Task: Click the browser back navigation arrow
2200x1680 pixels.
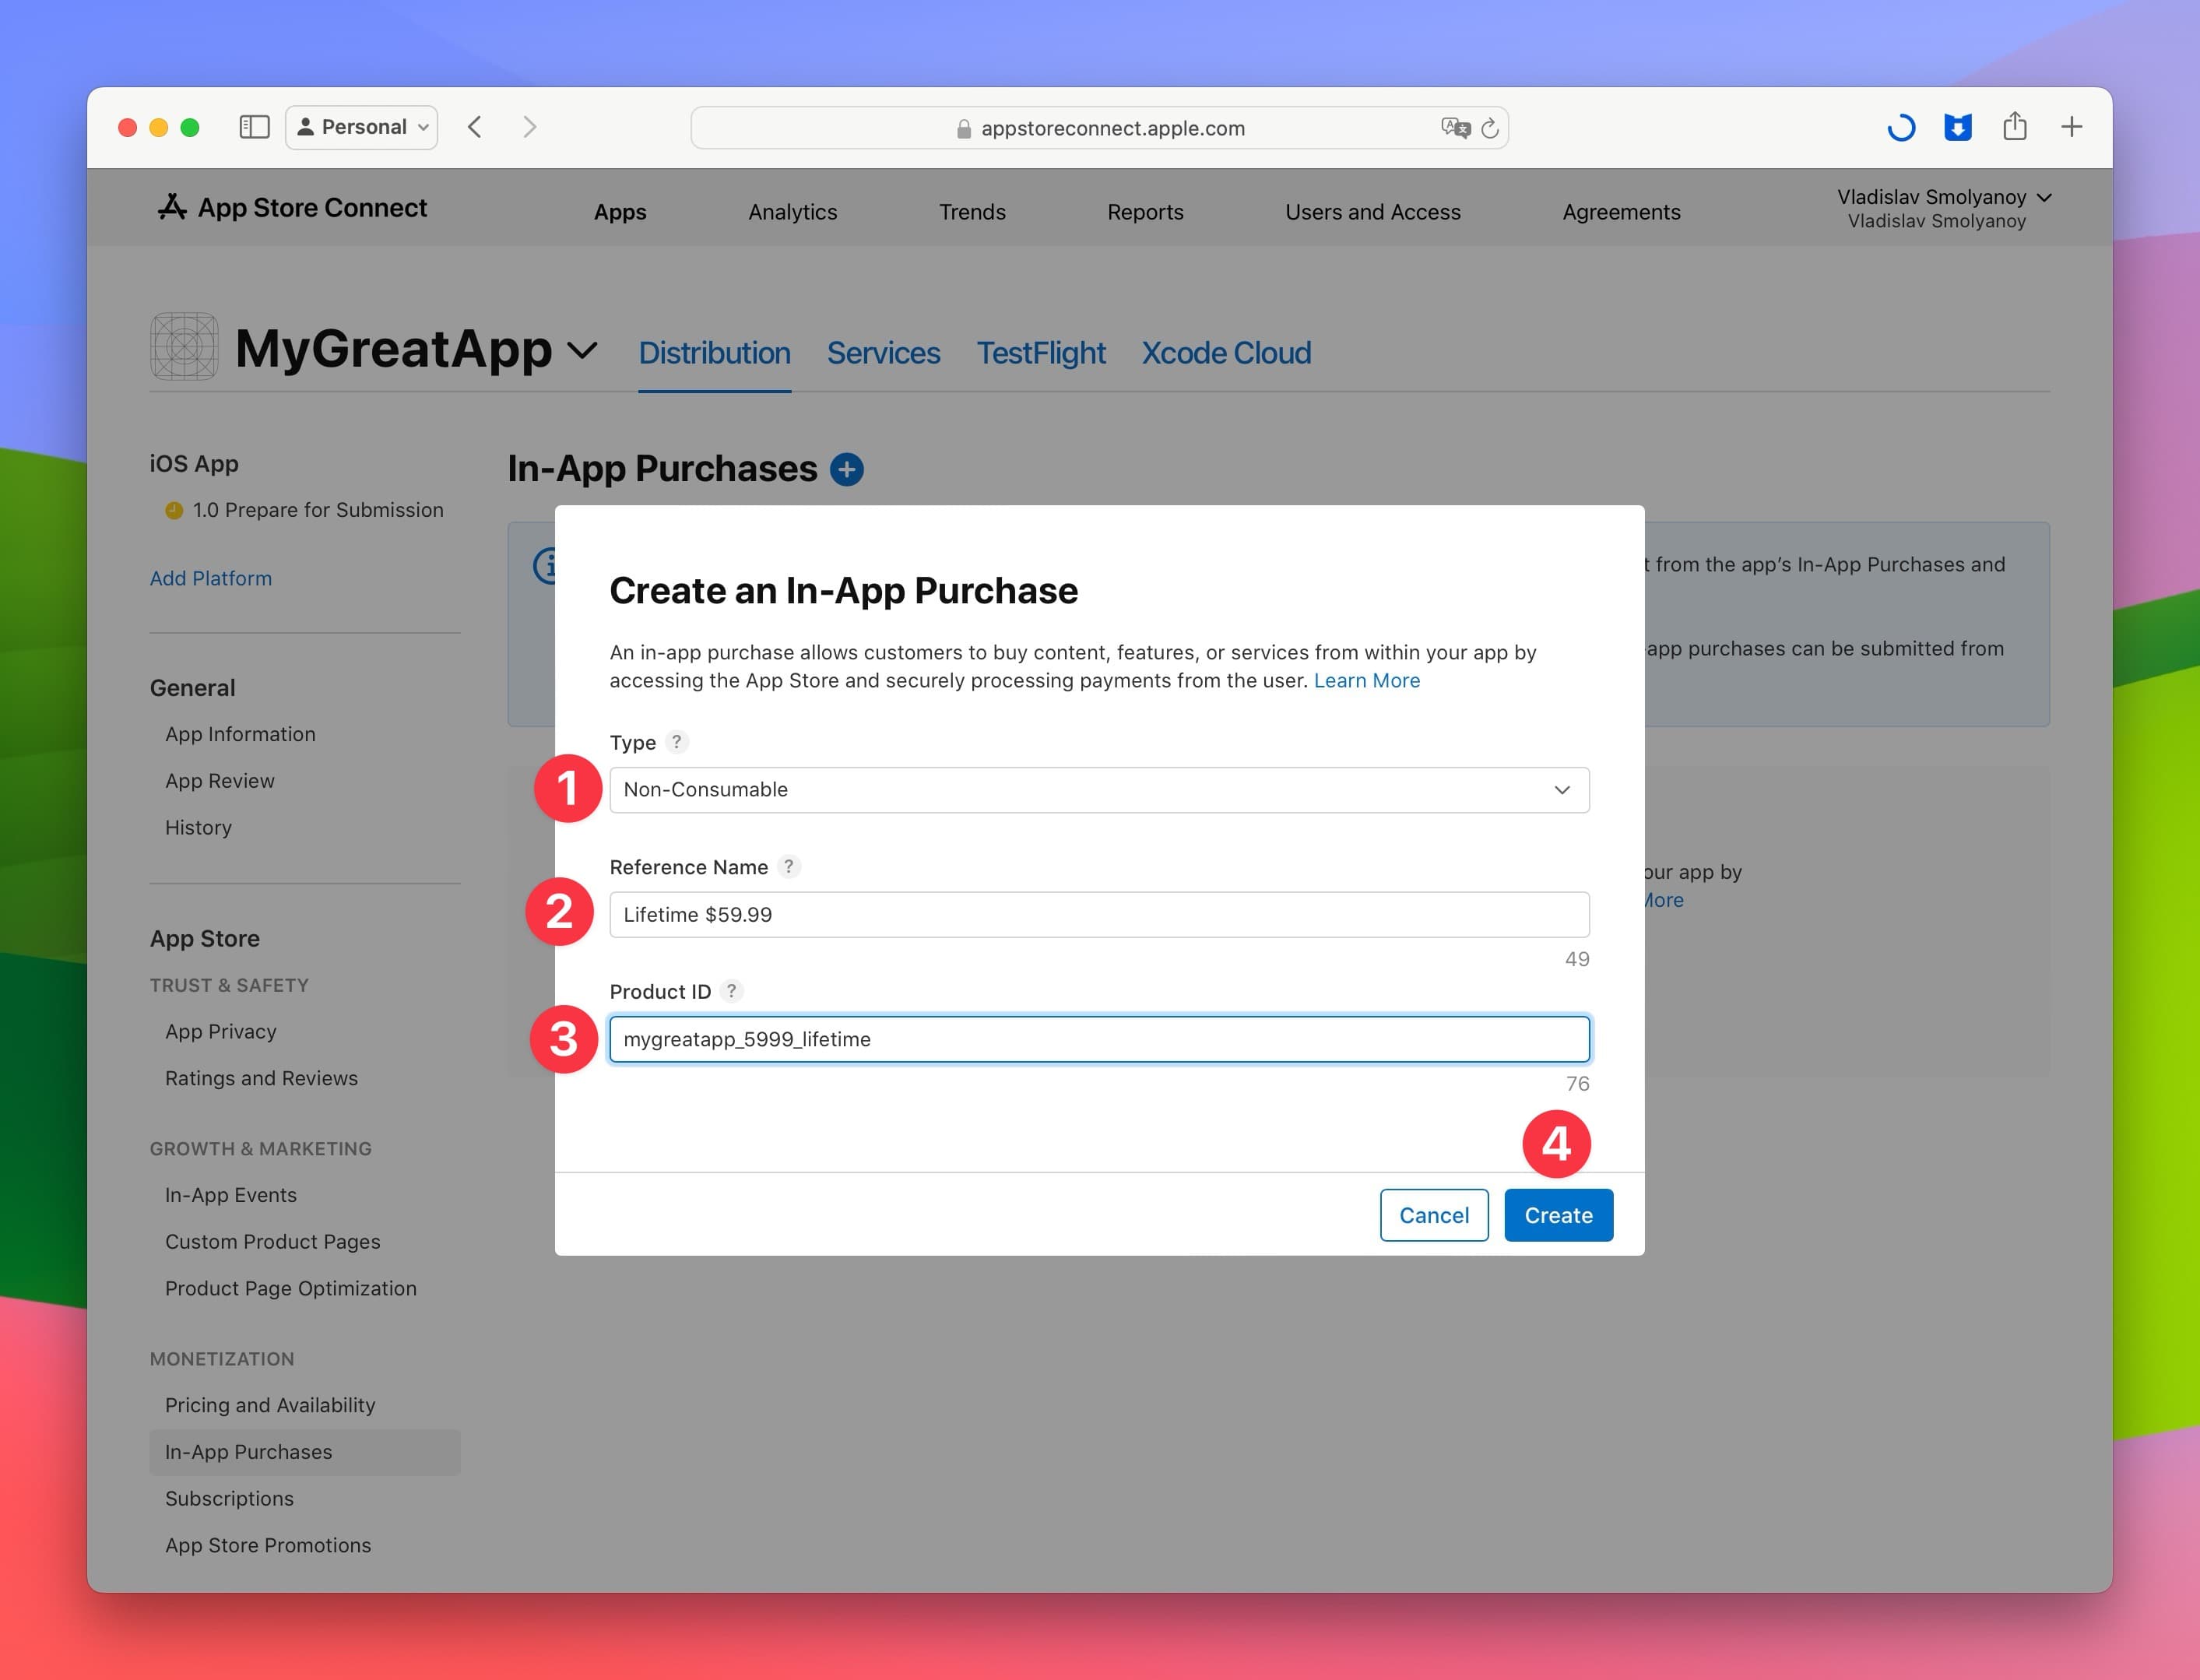Action: click(x=478, y=127)
